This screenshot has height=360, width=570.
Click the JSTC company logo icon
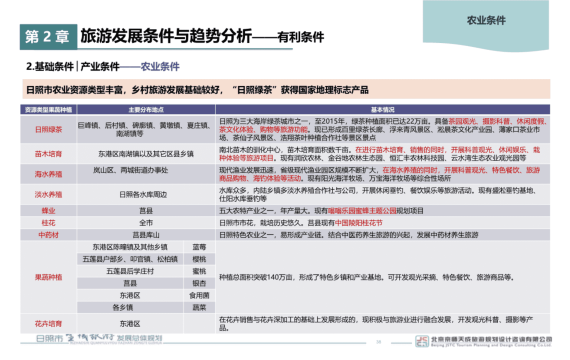pyautogui.click(x=422, y=341)
